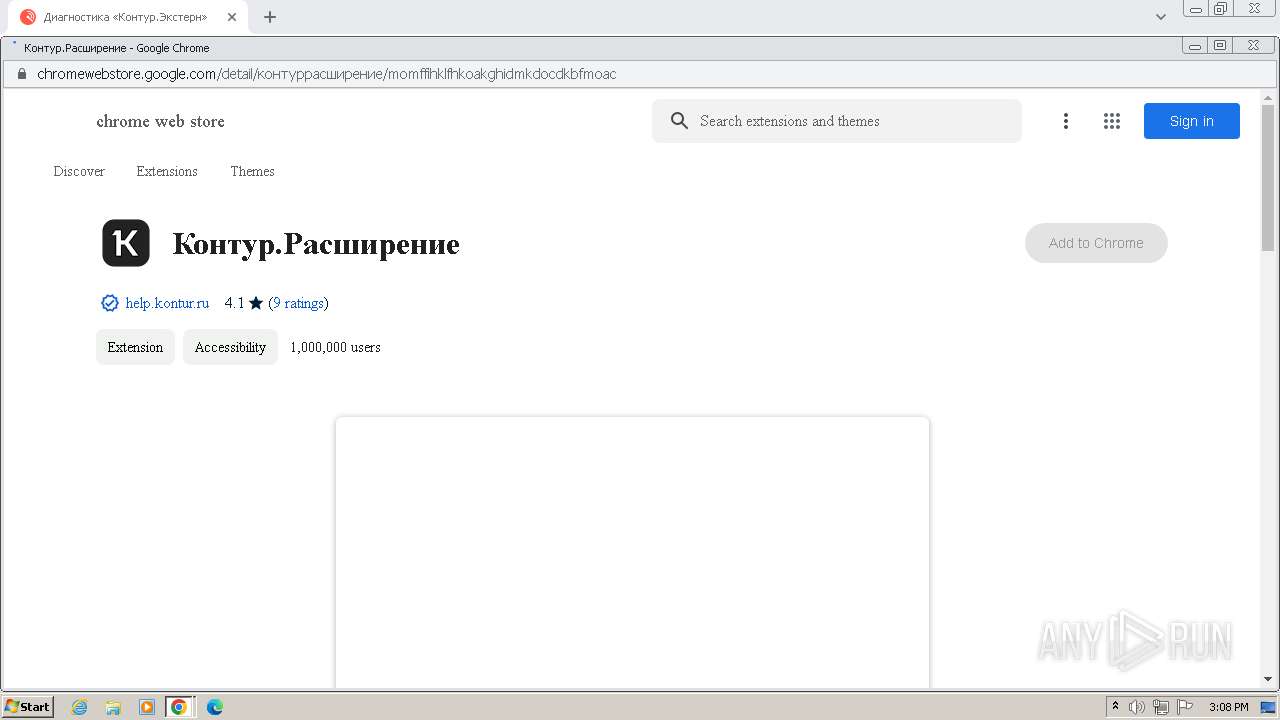Click the extension screenshot preview area

pos(632,552)
